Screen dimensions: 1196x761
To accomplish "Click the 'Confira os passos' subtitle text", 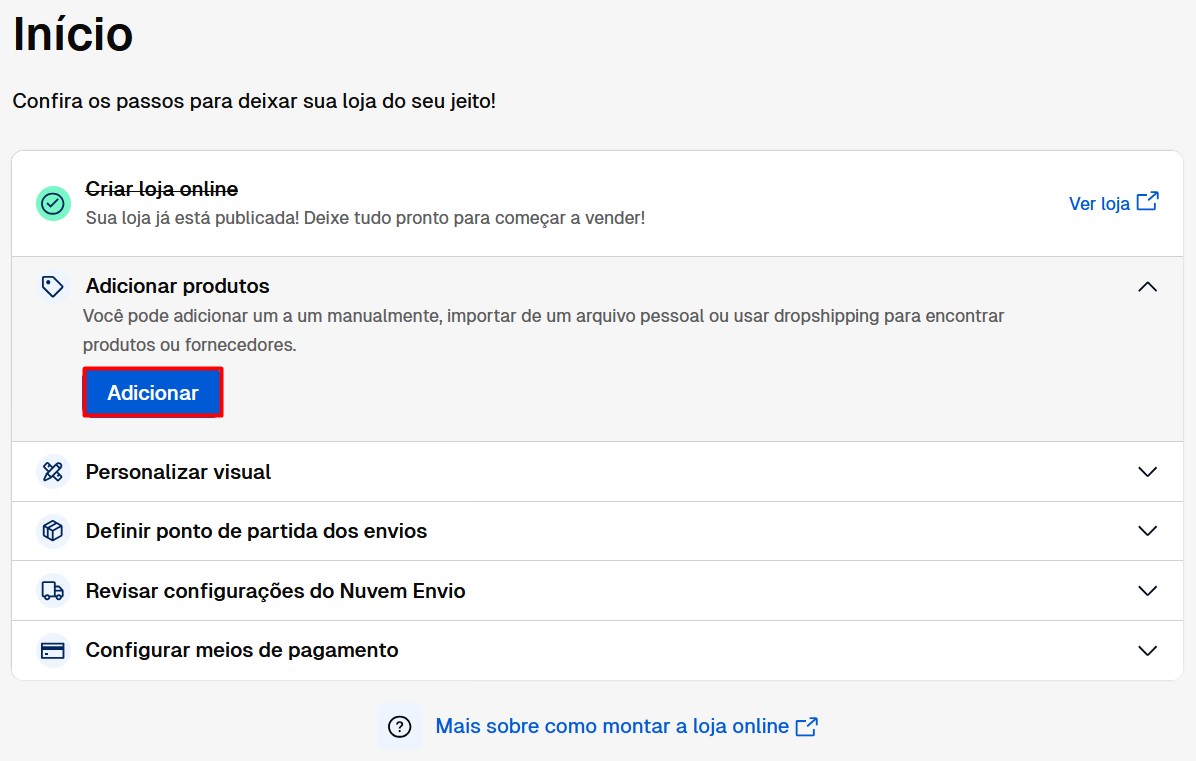I will pyautogui.click(x=254, y=101).
